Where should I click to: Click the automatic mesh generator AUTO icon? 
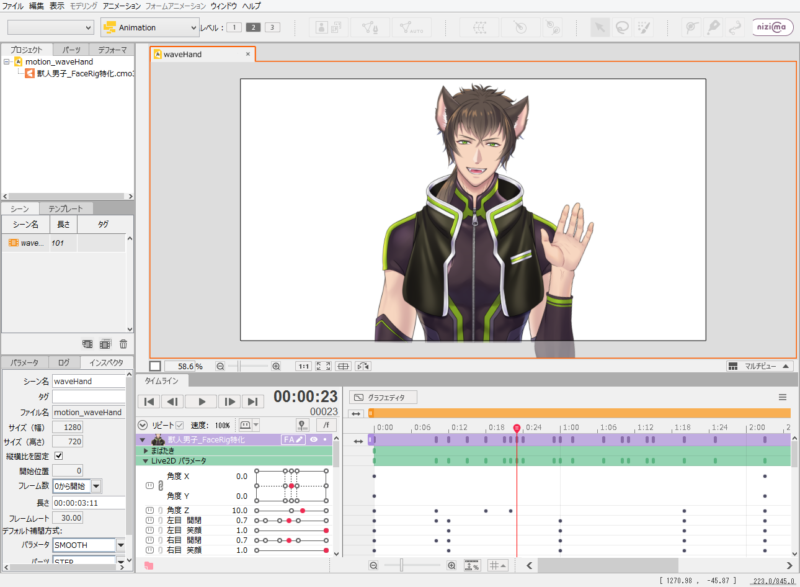click(411, 28)
